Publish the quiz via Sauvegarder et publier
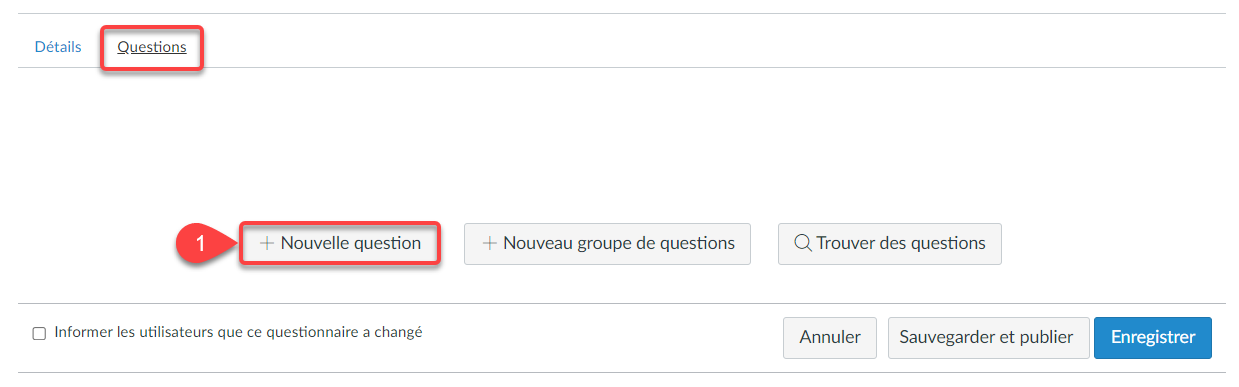Screen dimensions: 1239x387 pyautogui.click(x=987, y=338)
